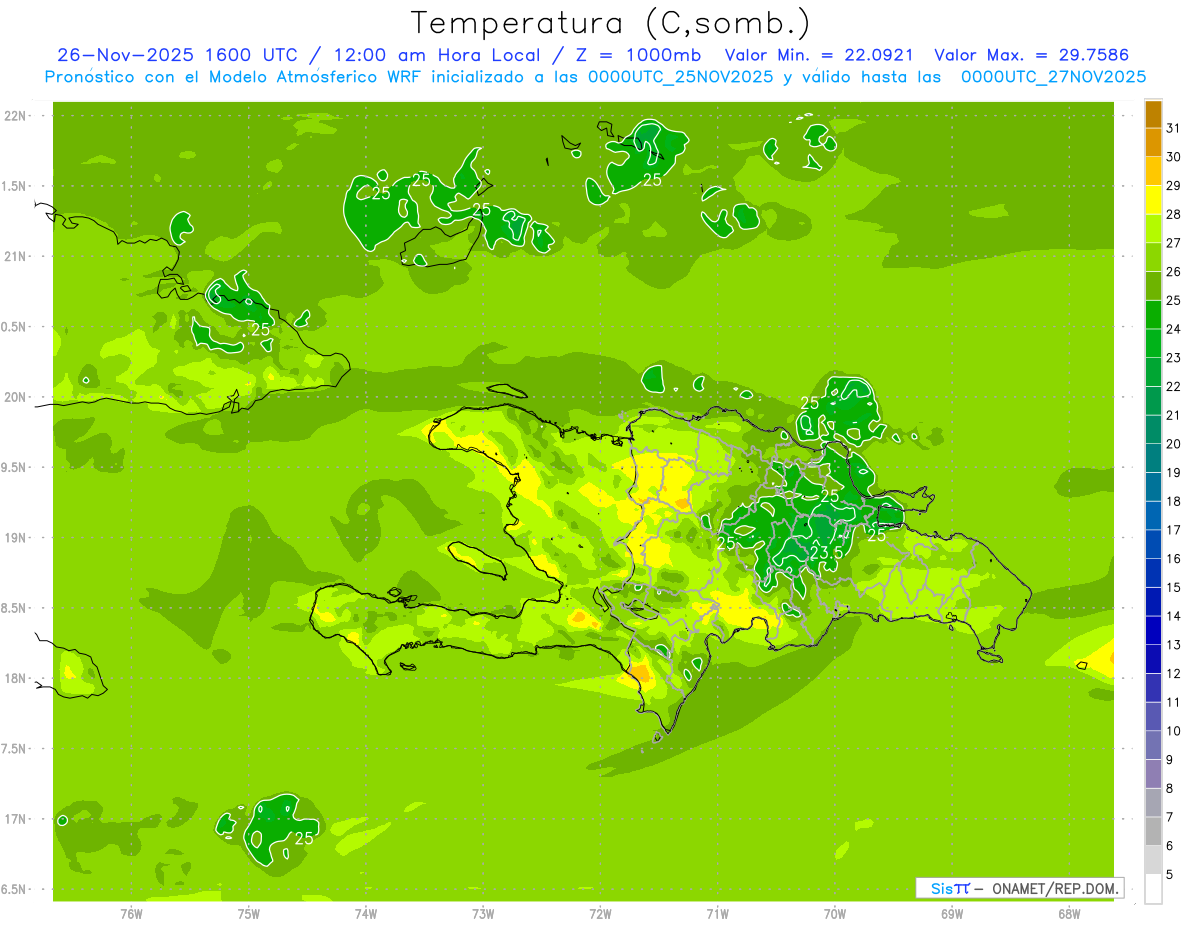The image size is (1200, 927).
Task: Click the '8.5N' latitude axis label
Action: click(15, 608)
